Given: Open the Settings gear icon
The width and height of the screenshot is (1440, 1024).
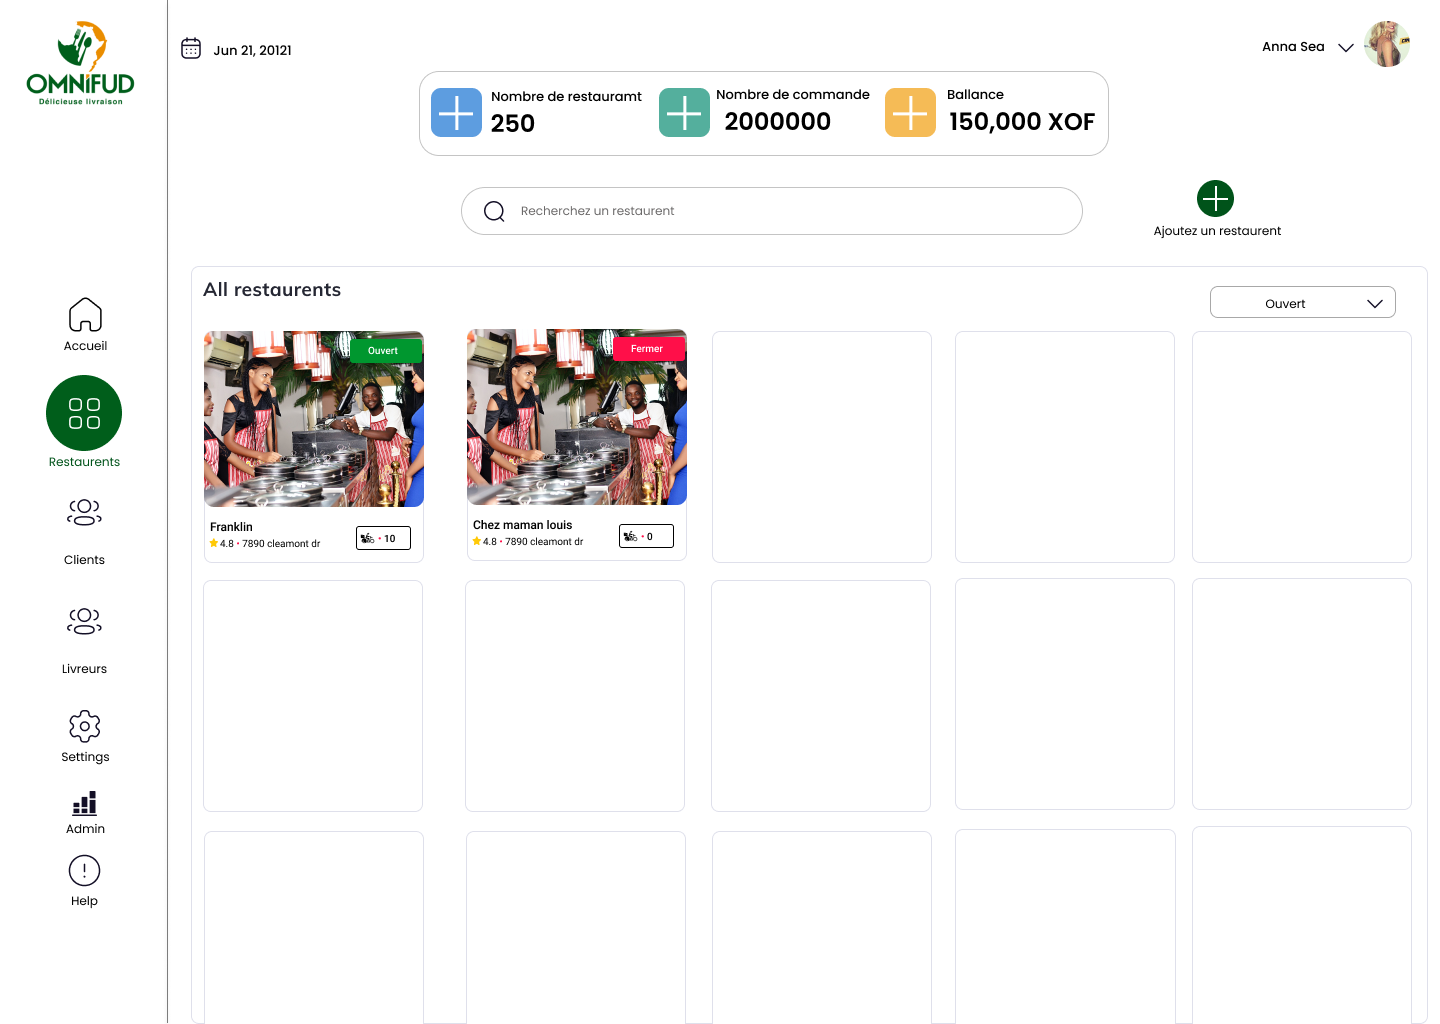Looking at the screenshot, I should 85,726.
